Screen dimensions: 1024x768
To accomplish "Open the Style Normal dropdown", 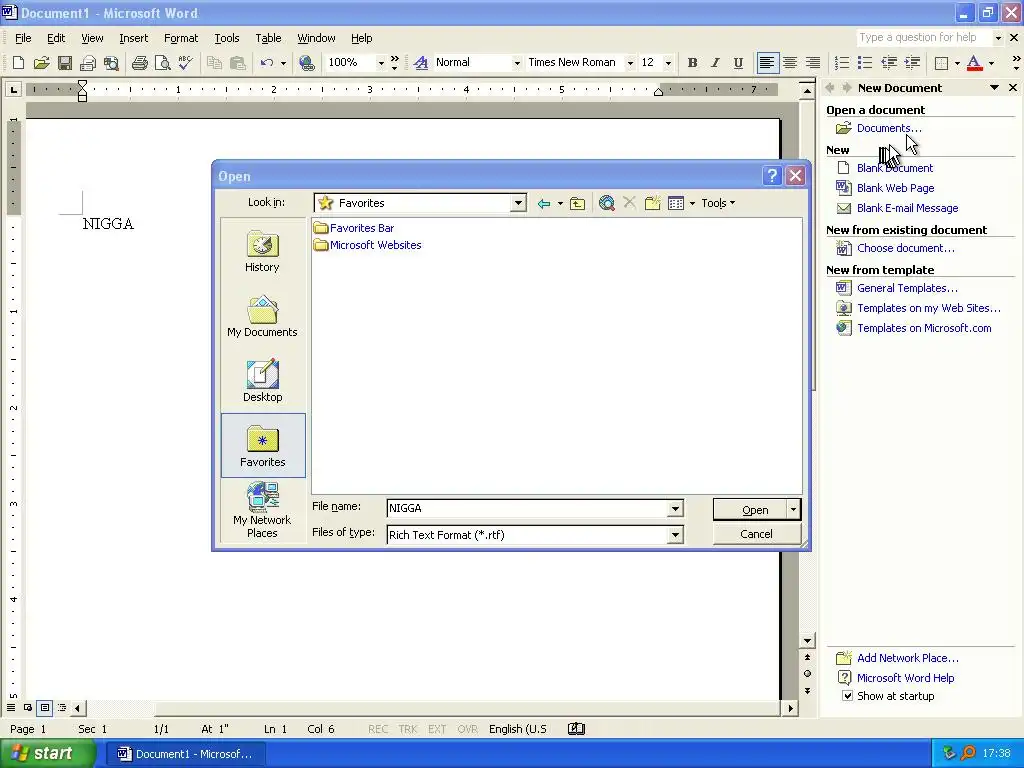I will tap(517, 63).
